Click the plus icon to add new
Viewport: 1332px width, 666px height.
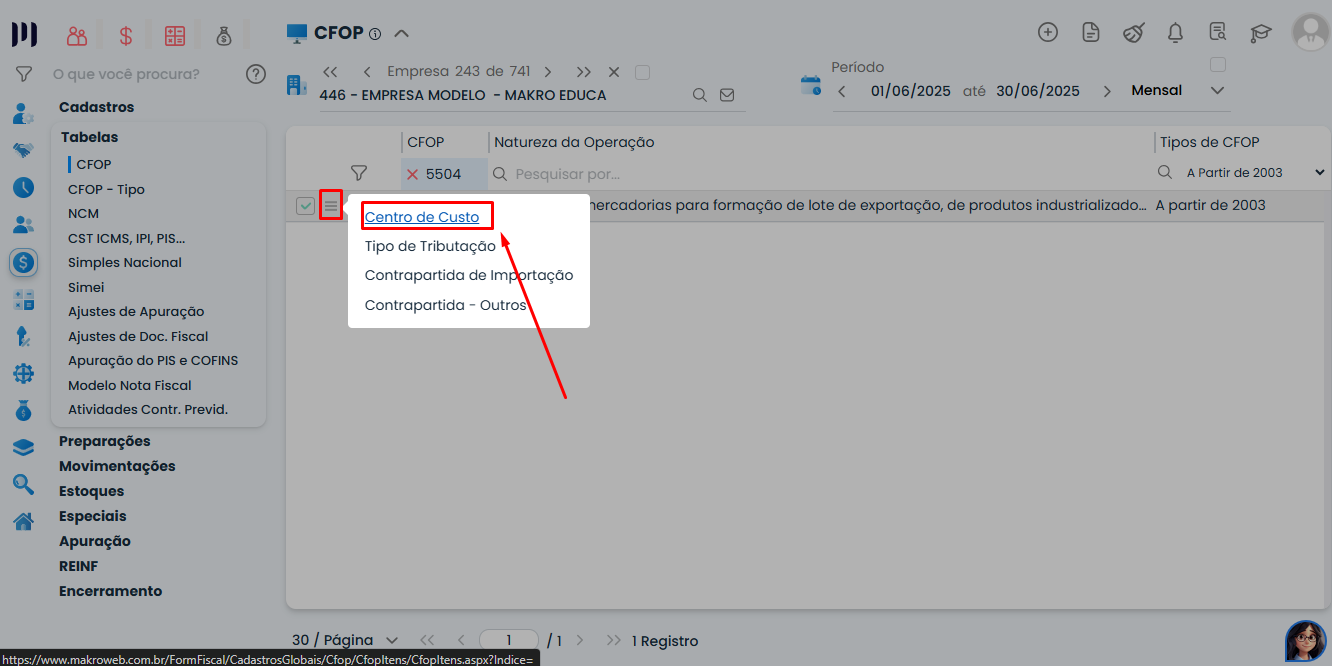click(1048, 32)
